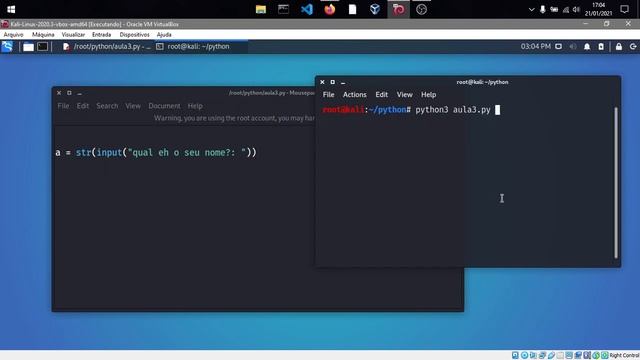The height and width of the screenshot is (360, 640).
Task: Click Kali power manager battery icon
Action: pos(601,47)
